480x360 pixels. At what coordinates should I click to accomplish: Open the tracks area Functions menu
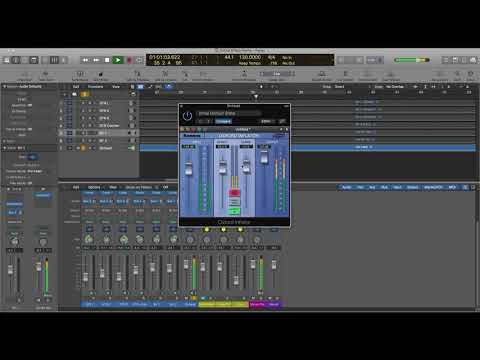(x=96, y=87)
